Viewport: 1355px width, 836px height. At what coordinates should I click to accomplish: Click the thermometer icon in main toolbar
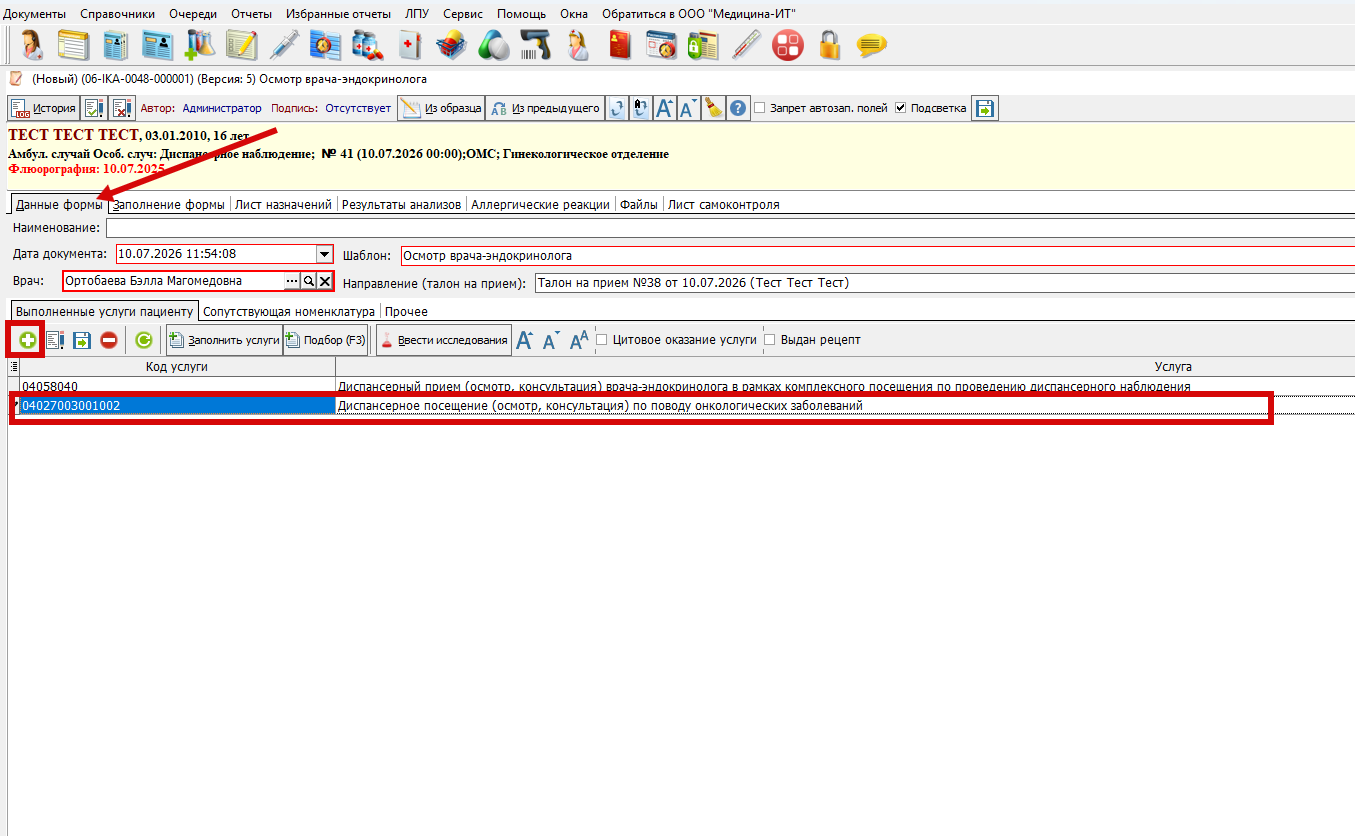[x=746, y=44]
